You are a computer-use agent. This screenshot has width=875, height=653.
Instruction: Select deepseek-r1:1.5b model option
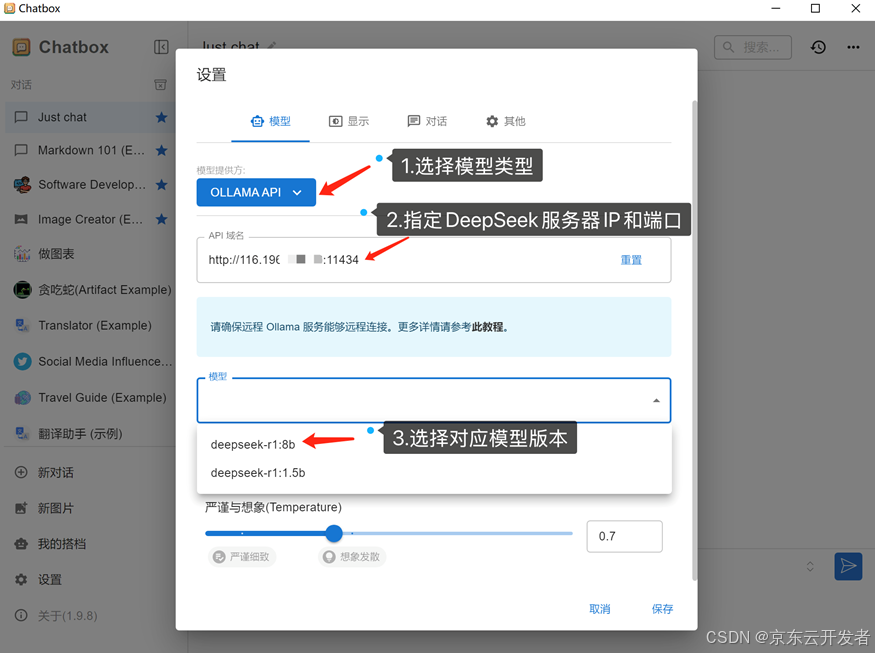pos(434,473)
